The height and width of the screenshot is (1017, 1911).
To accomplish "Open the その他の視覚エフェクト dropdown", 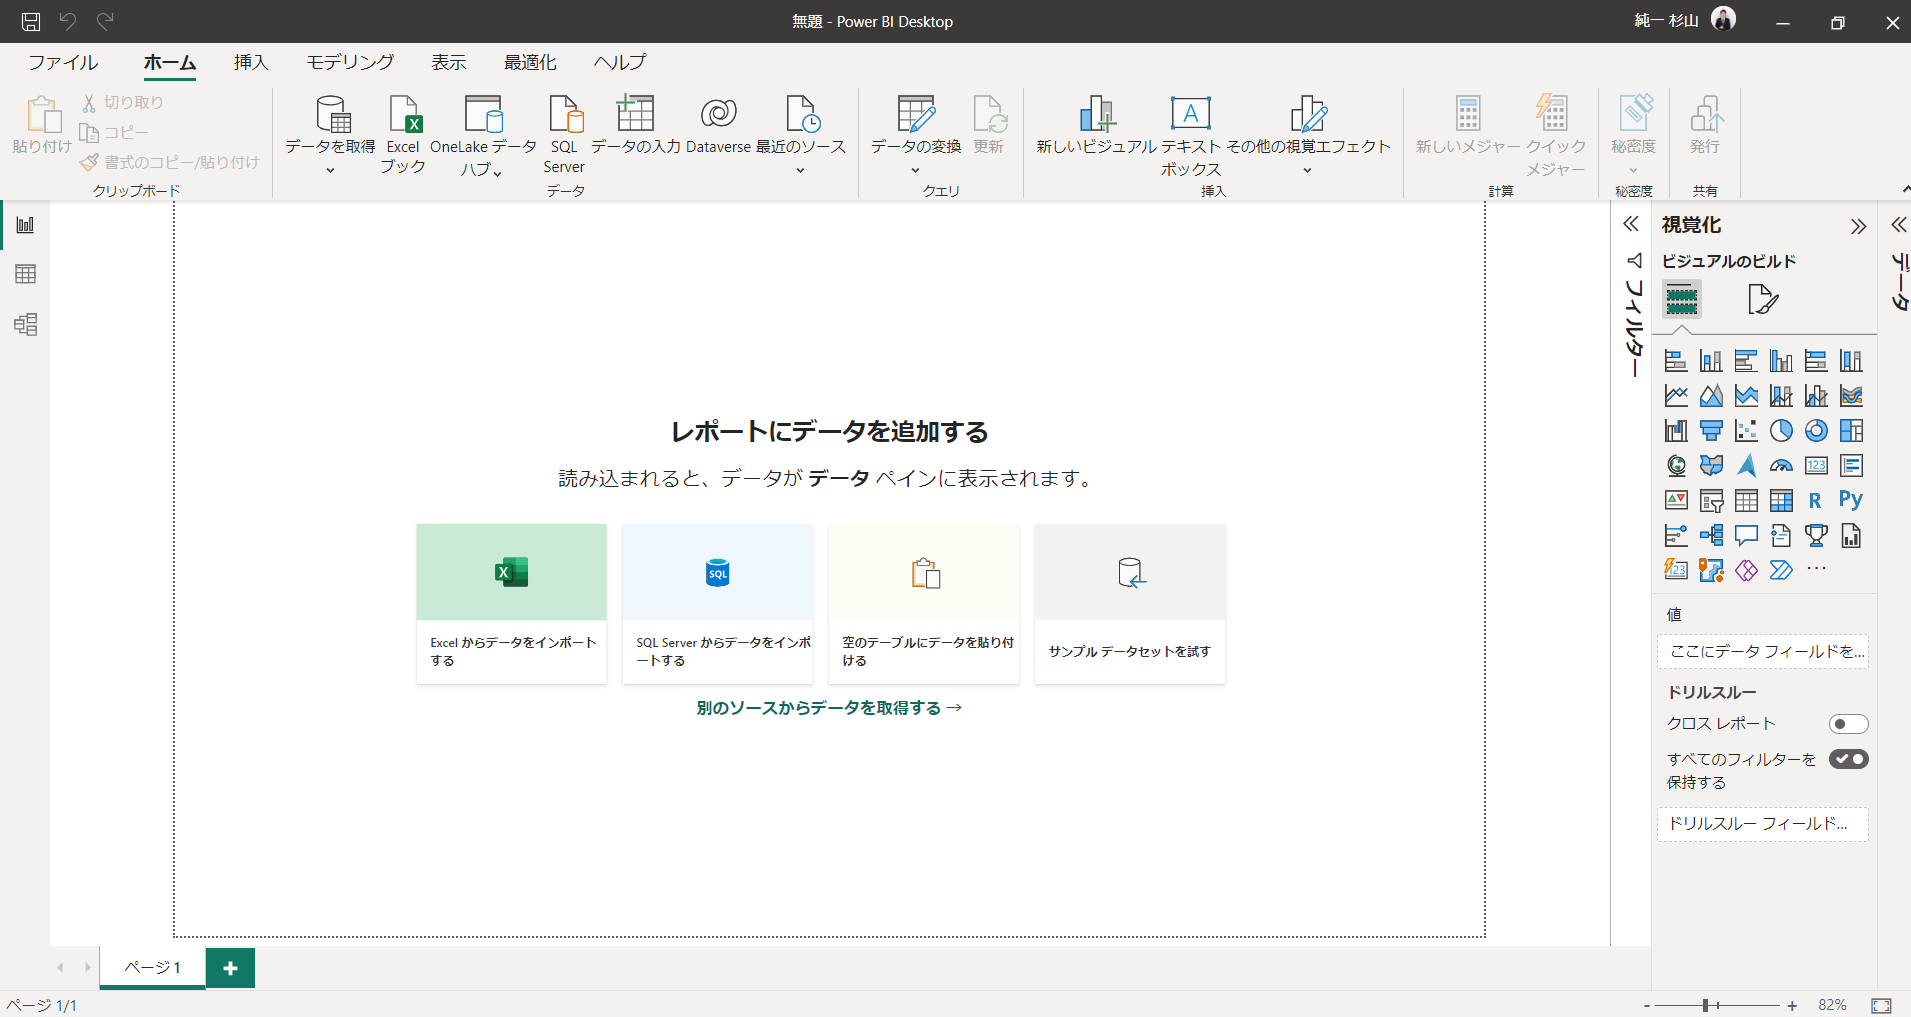I will point(1308,170).
